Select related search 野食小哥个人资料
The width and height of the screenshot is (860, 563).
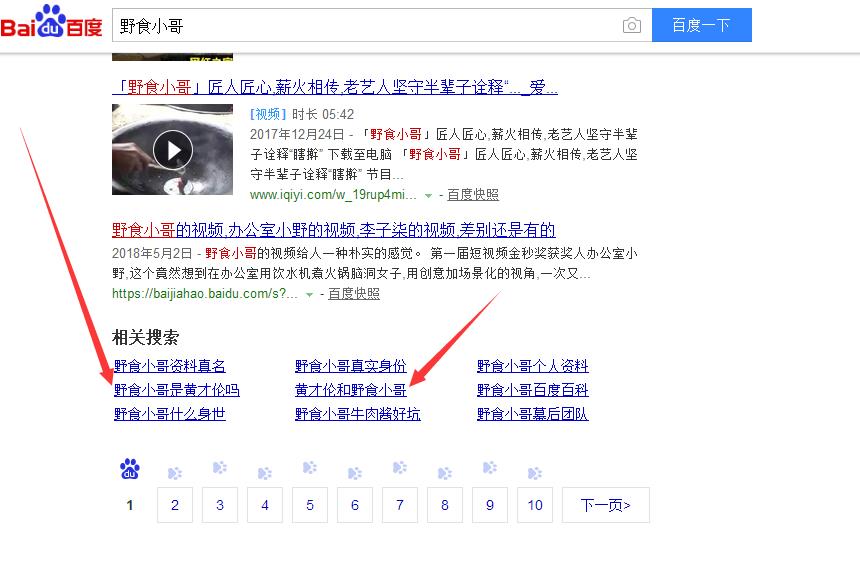[533, 366]
